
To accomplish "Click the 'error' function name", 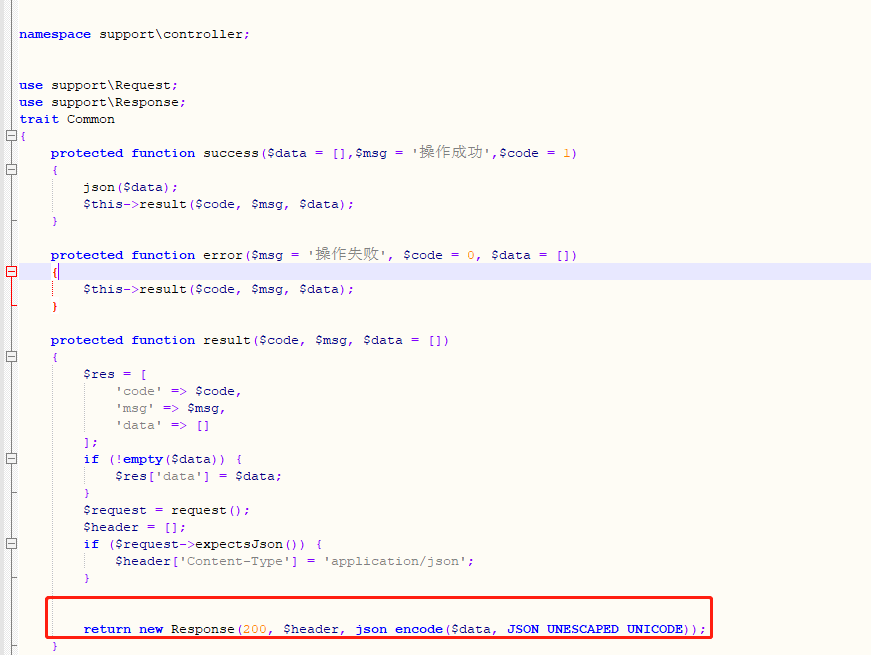I will (x=223, y=256).
